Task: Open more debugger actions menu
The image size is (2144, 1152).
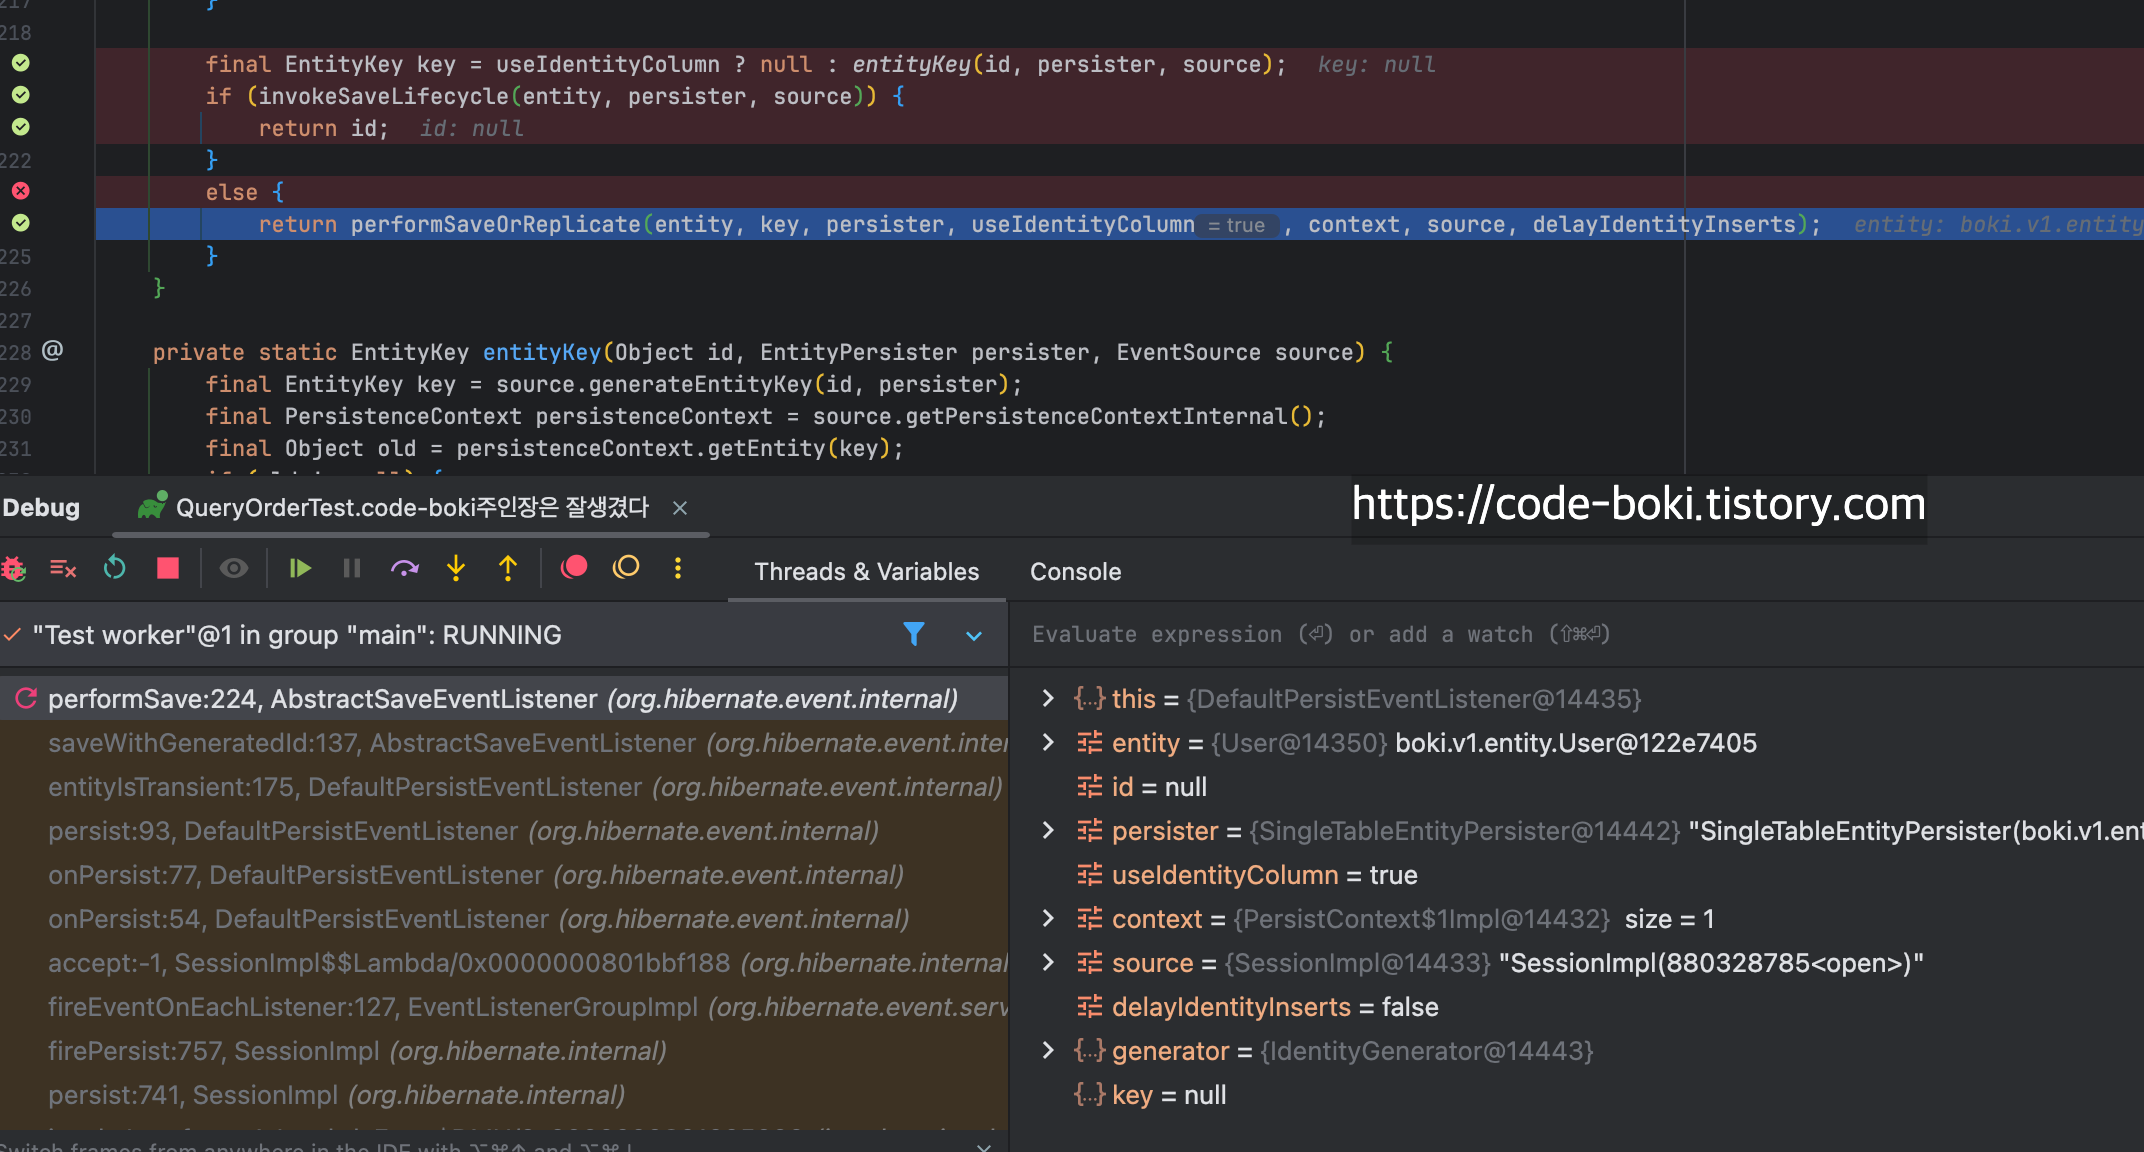Action: pos(678,569)
